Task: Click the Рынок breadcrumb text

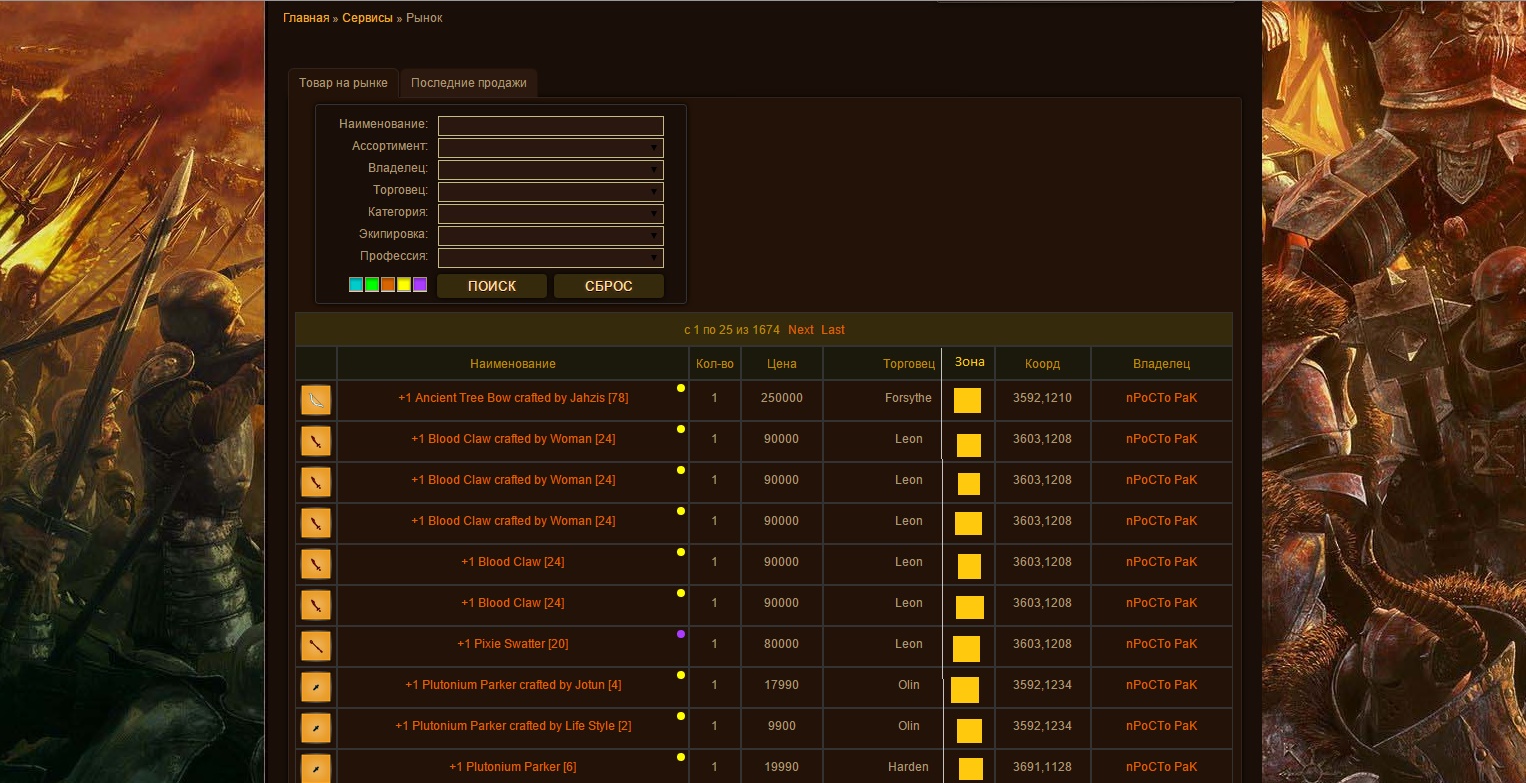Action: 424,18
